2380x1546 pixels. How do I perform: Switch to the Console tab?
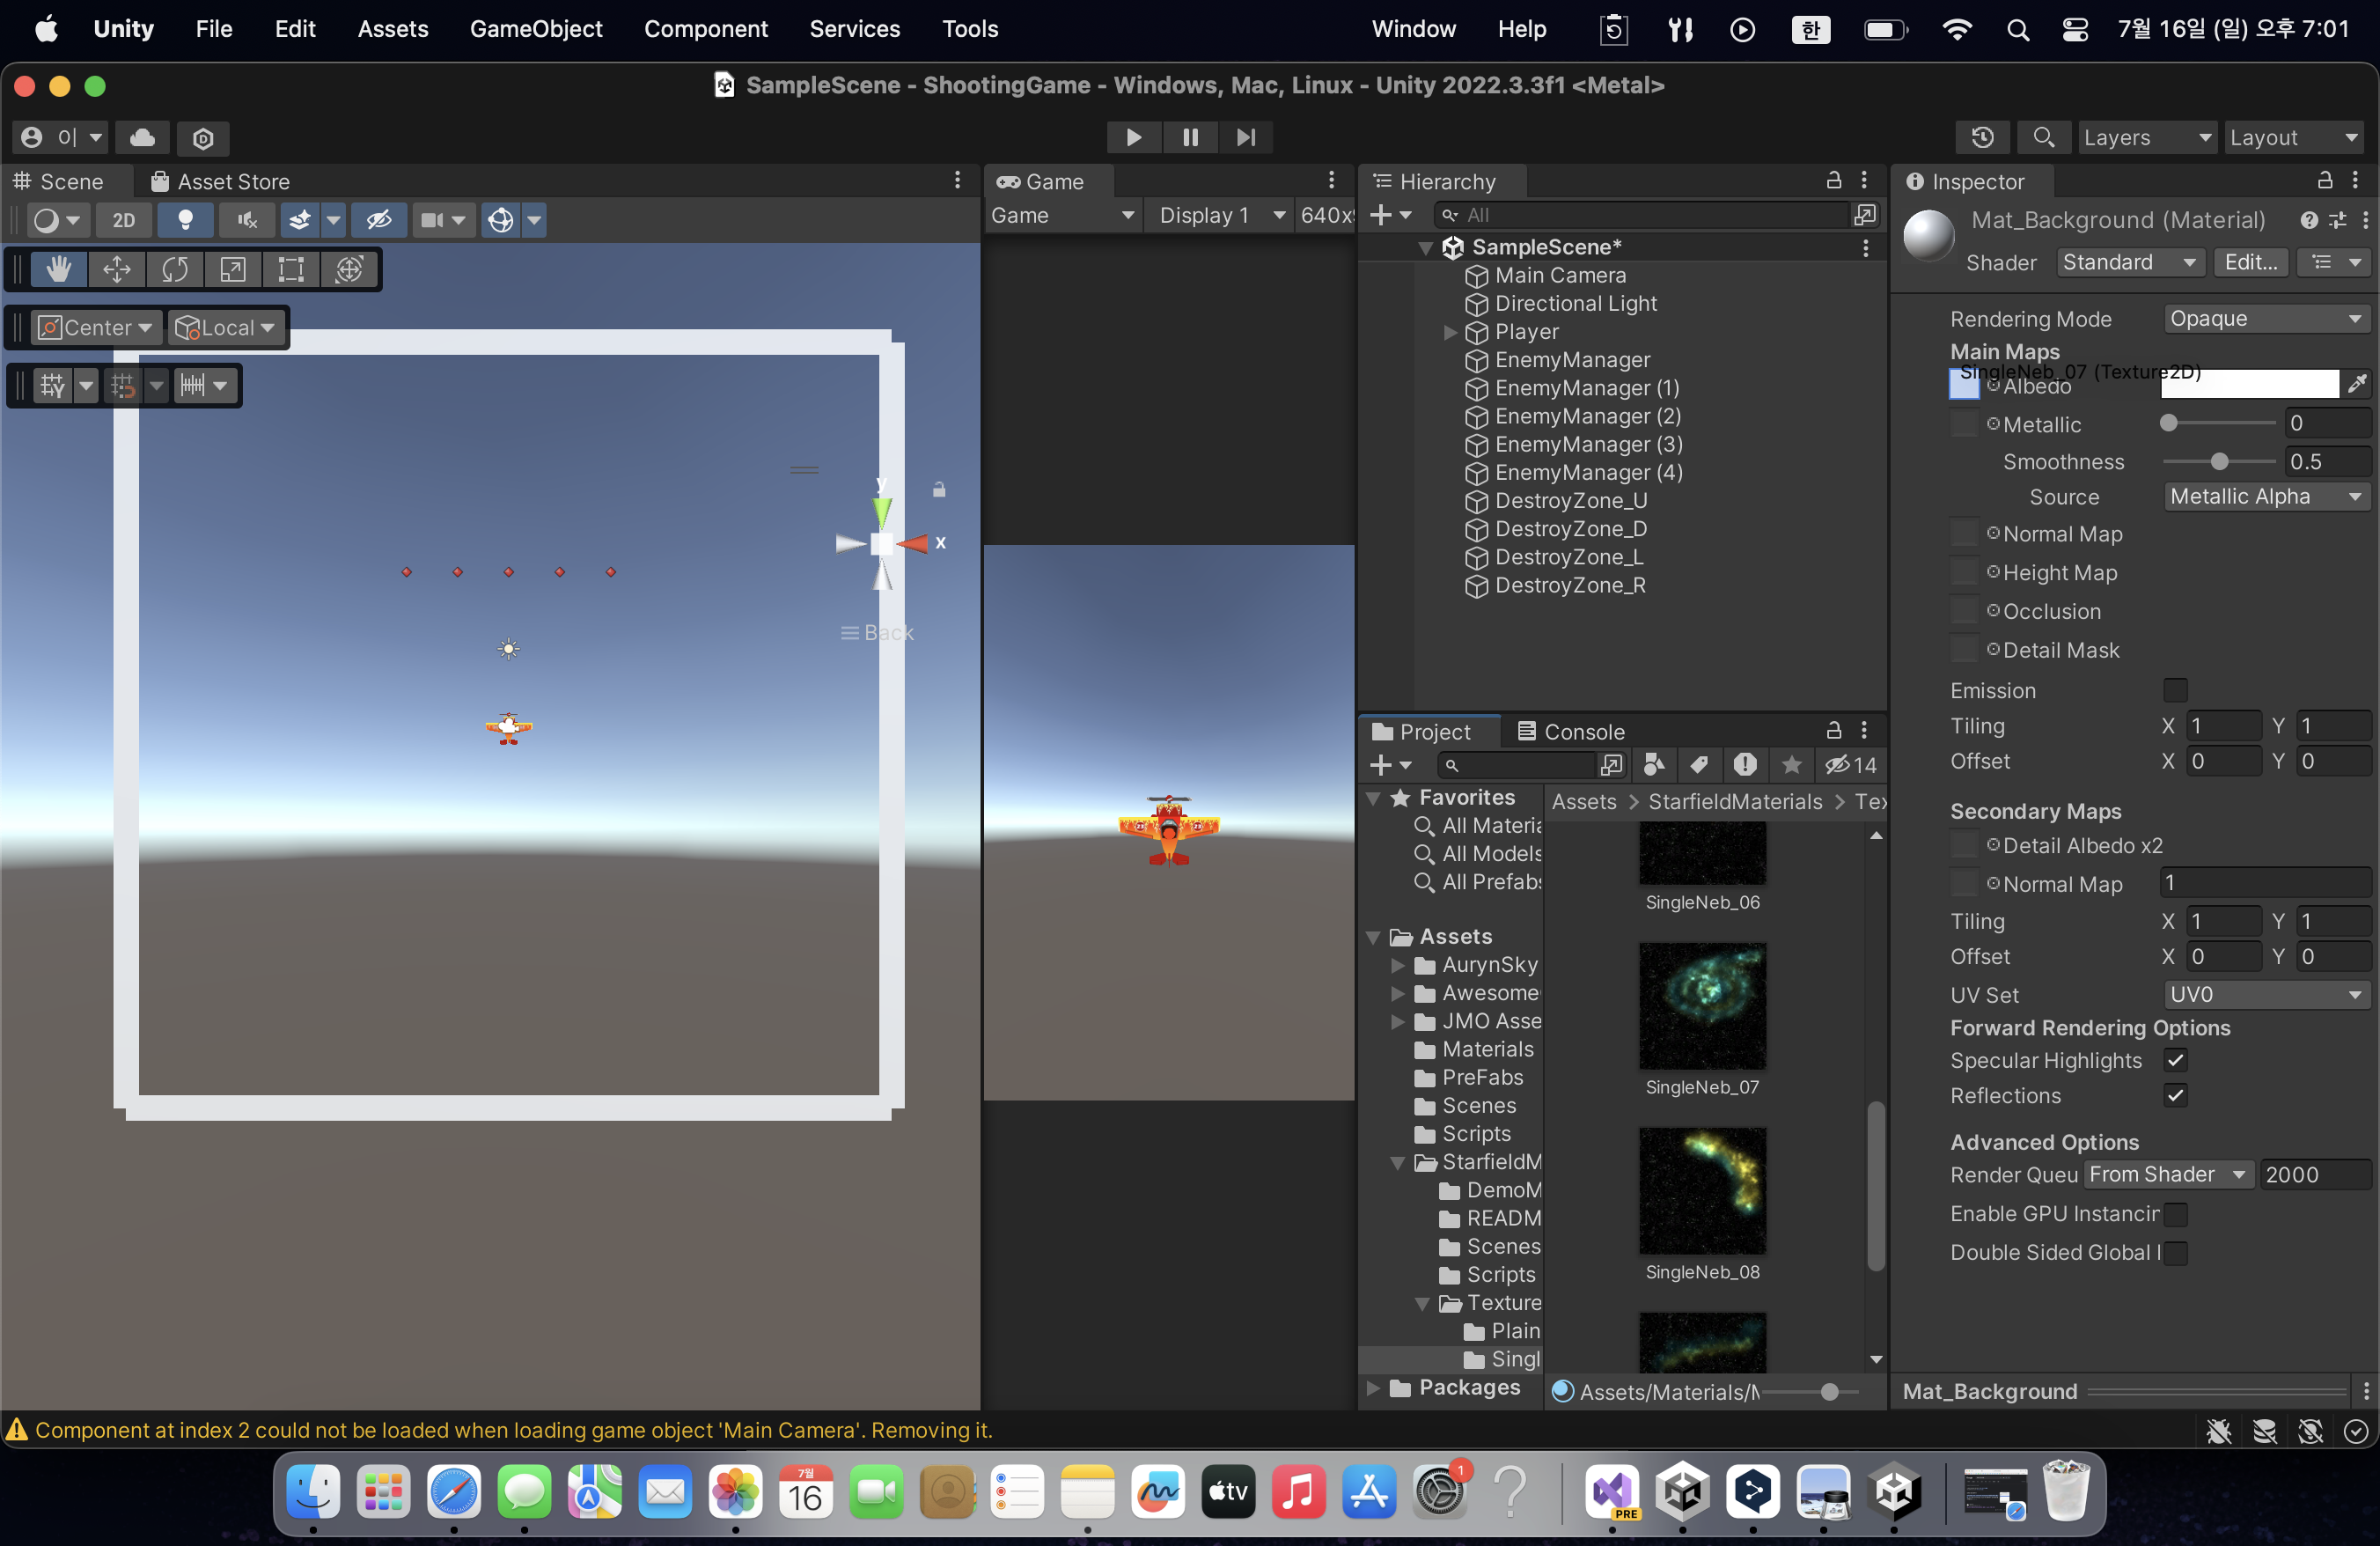[x=1570, y=731]
